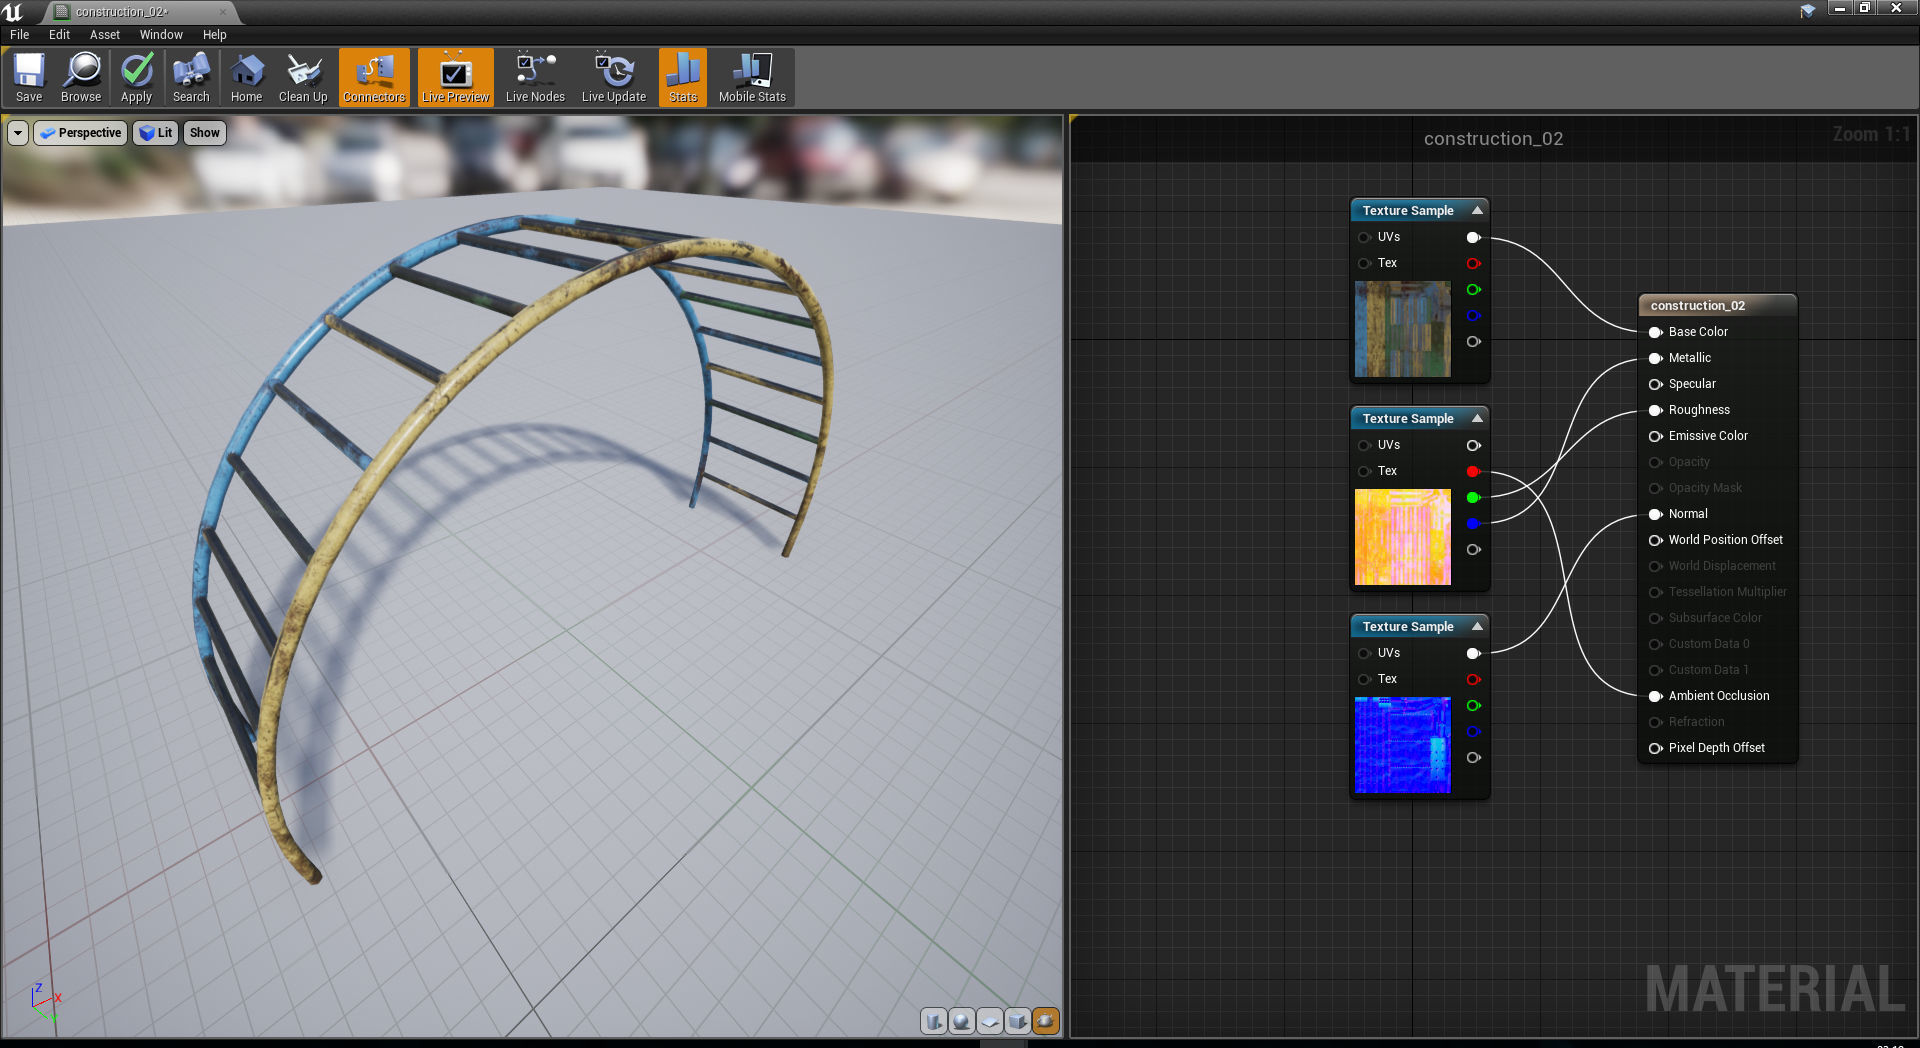Click the top Texture Sample's white RGB output pin
Viewport: 1920px width, 1048px height.
pos(1473,237)
